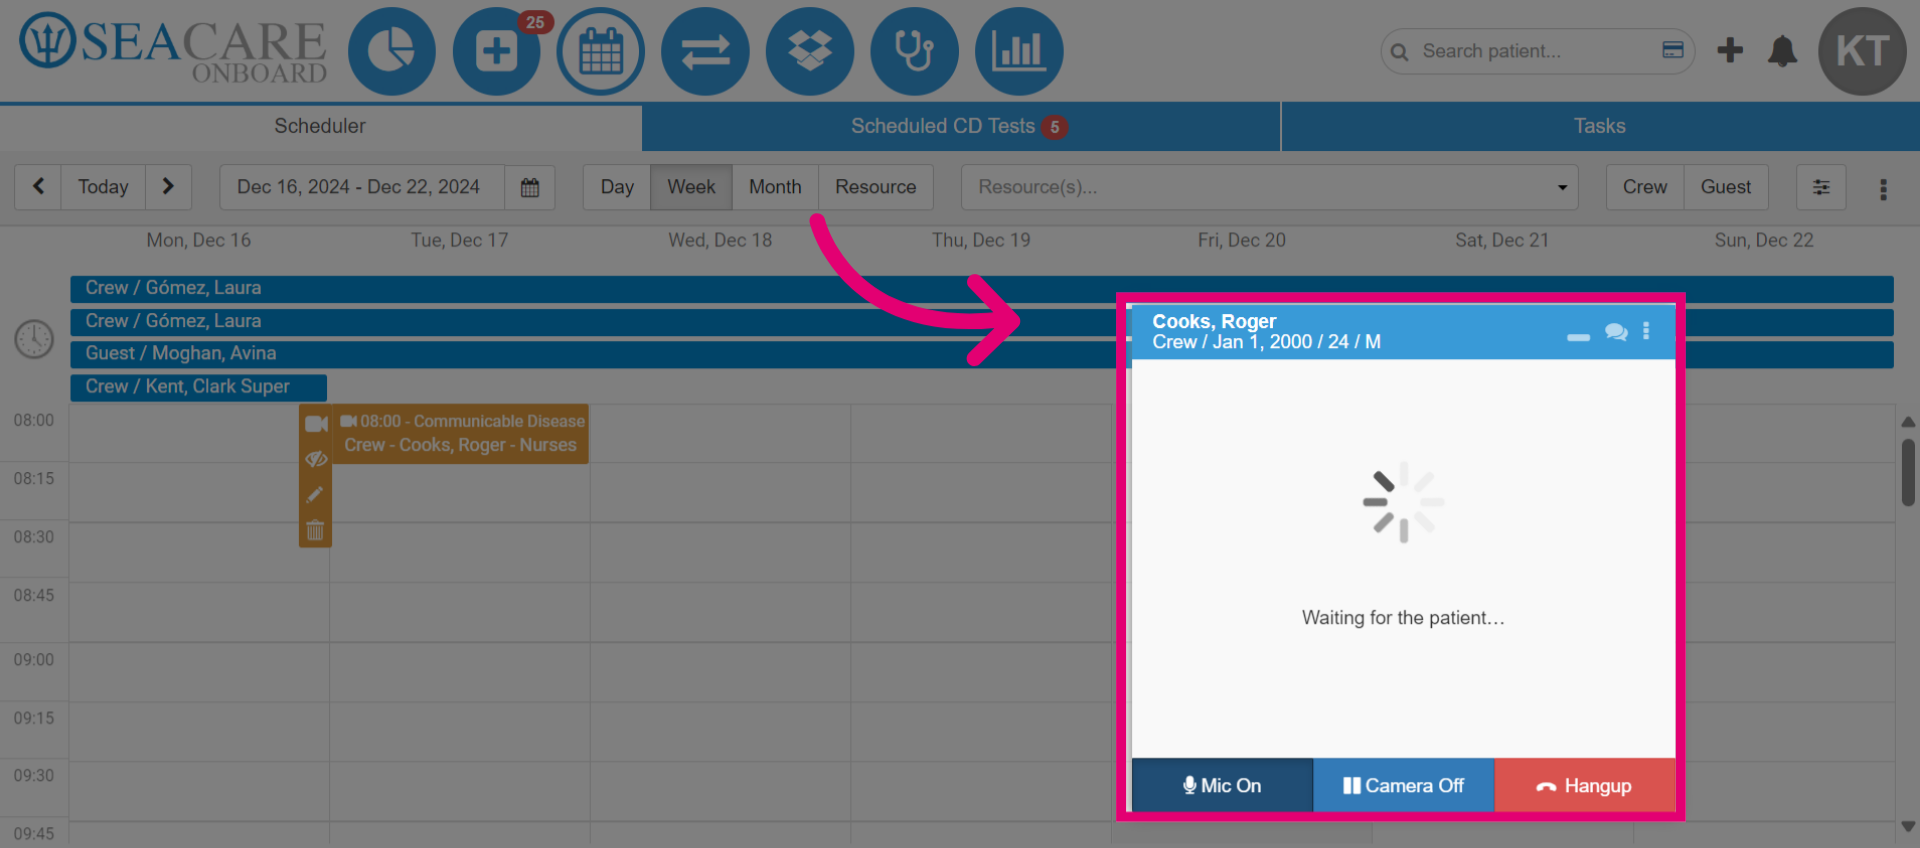This screenshot has width=1920, height=848.
Task: Click the date range Dec 16 - Dec 22 field
Action: pyautogui.click(x=362, y=187)
